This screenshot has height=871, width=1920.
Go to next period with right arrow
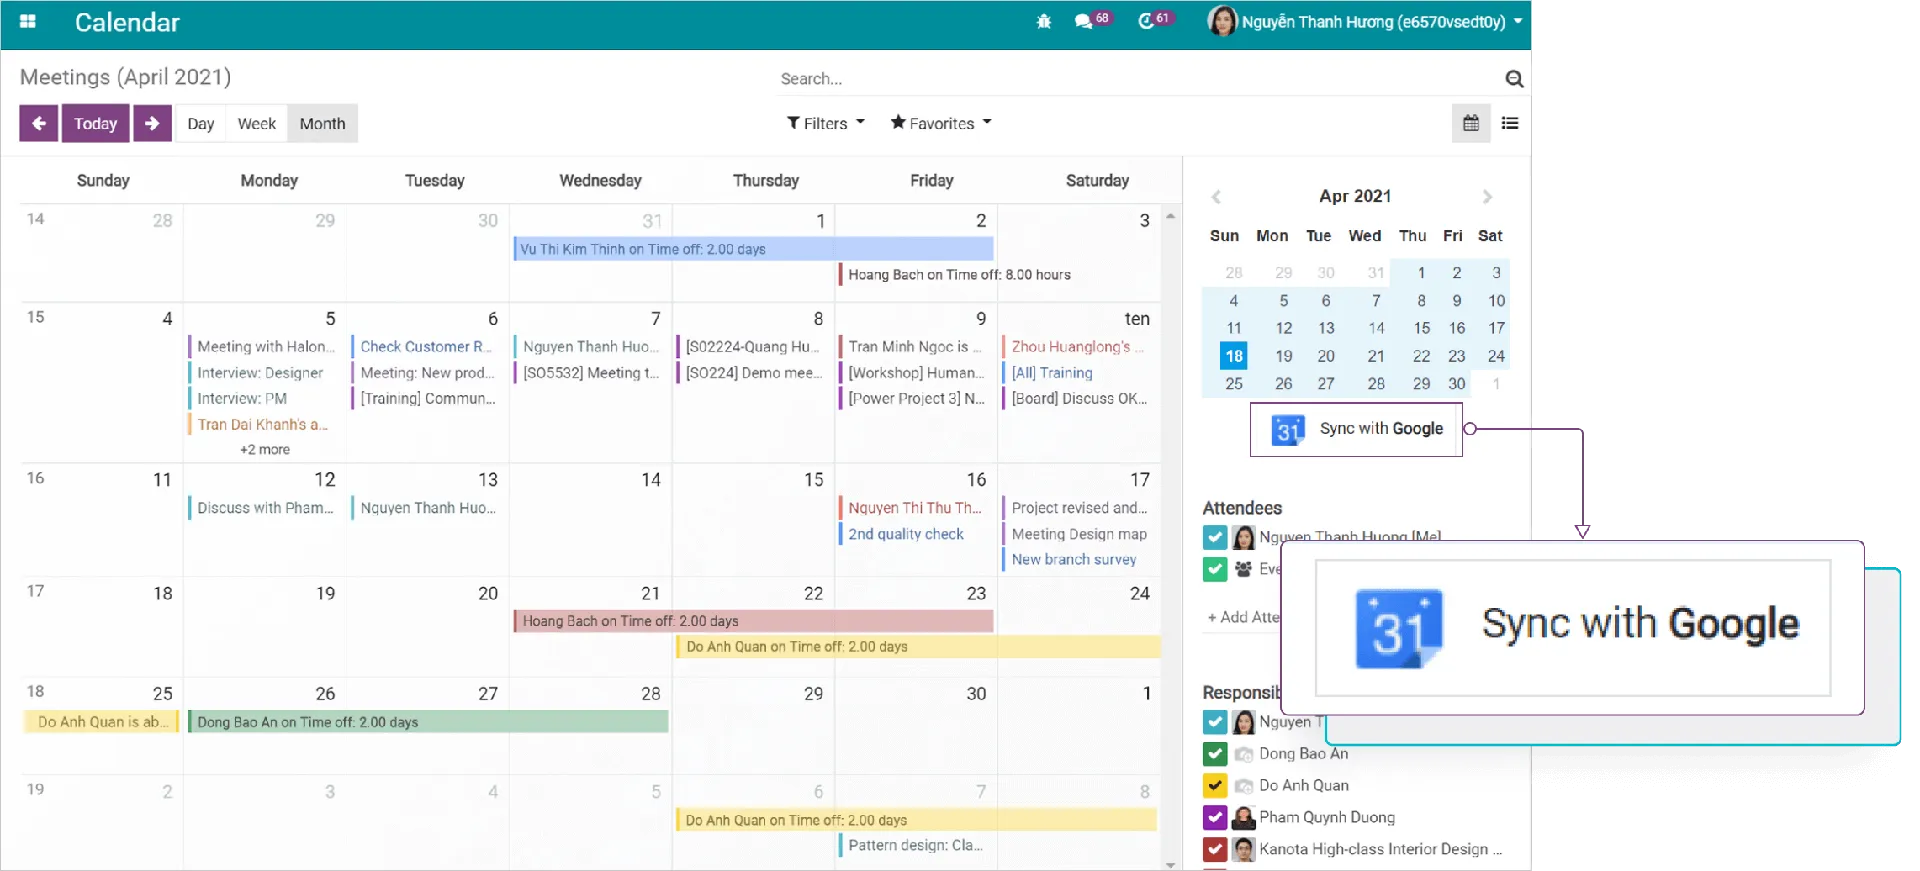152,123
